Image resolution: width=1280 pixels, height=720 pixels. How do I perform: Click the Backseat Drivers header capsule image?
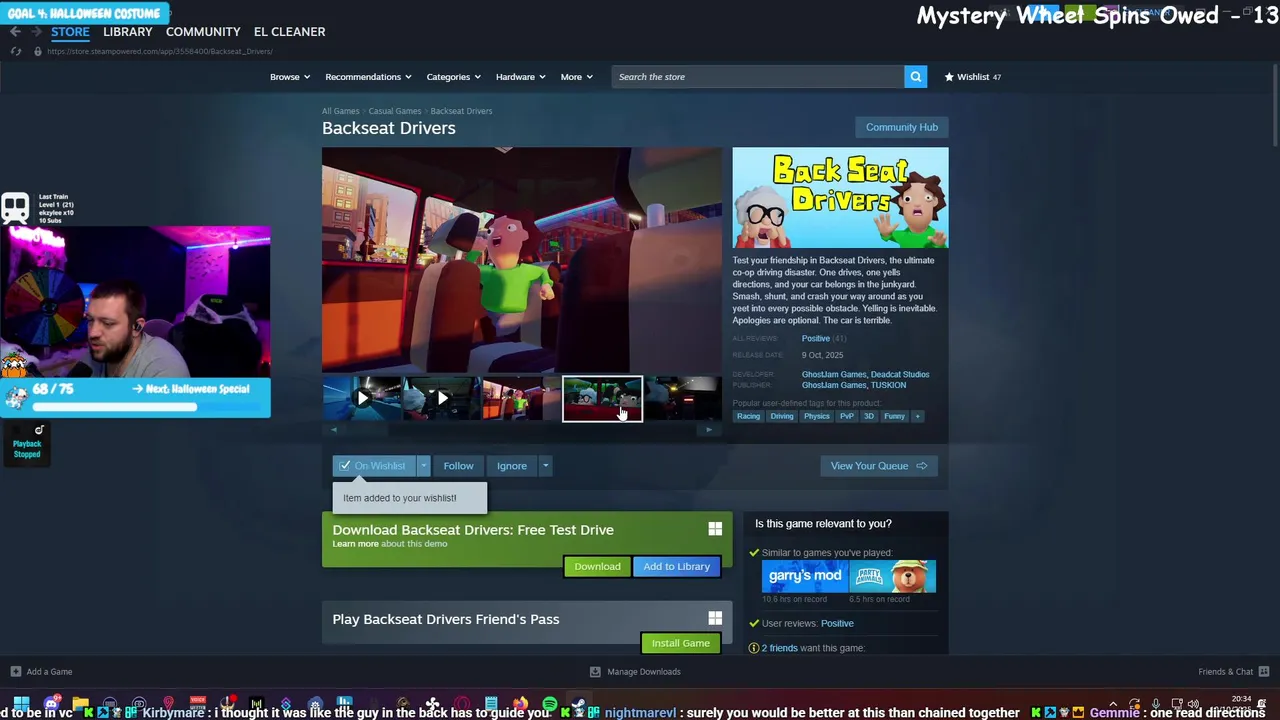[840, 198]
